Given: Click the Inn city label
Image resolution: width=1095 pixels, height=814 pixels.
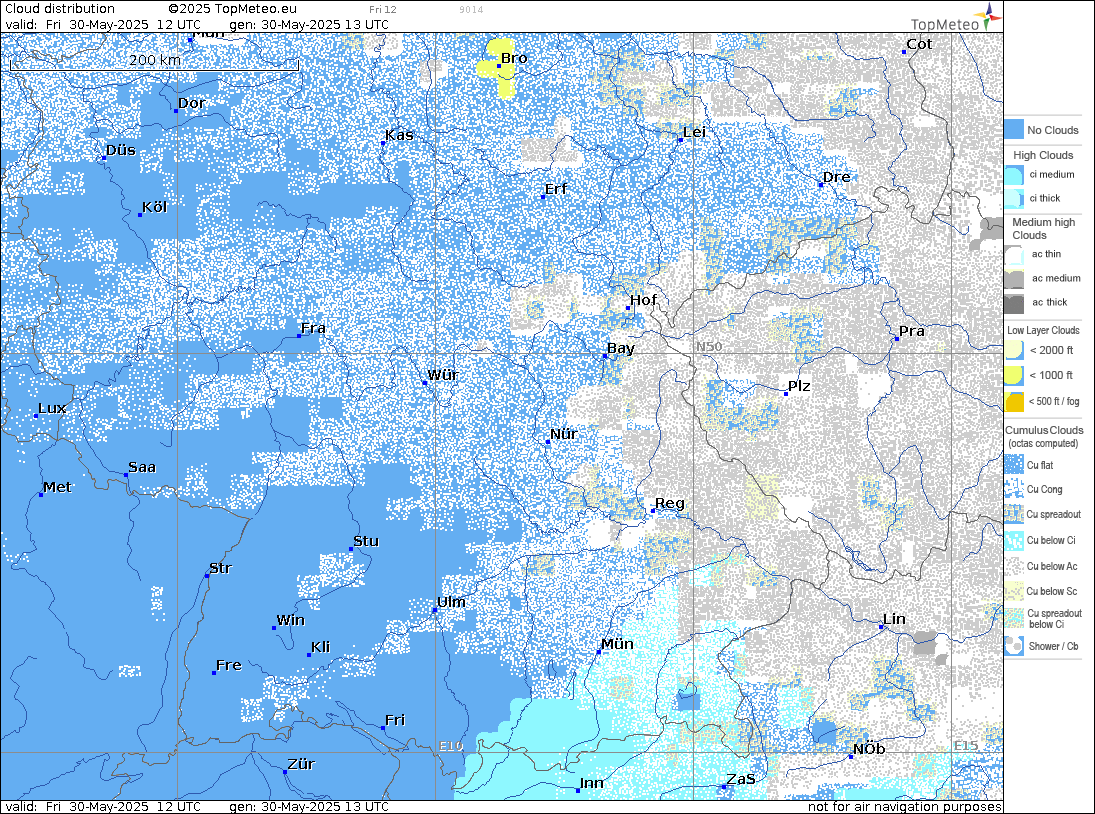Looking at the screenshot, I should click(x=591, y=783).
